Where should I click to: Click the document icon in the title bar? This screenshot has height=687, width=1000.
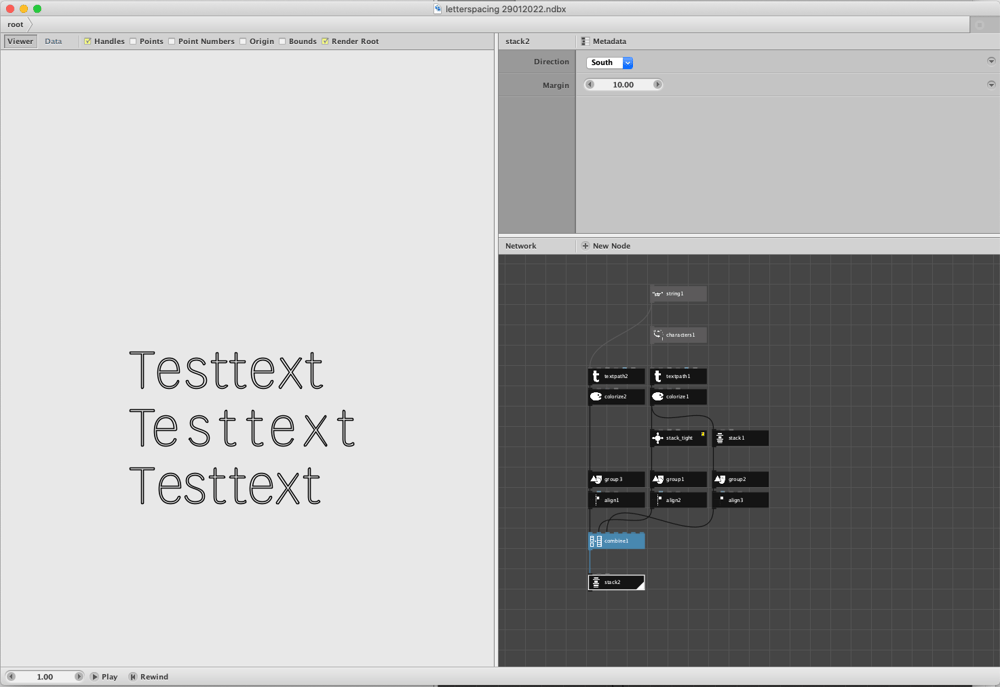point(438,9)
